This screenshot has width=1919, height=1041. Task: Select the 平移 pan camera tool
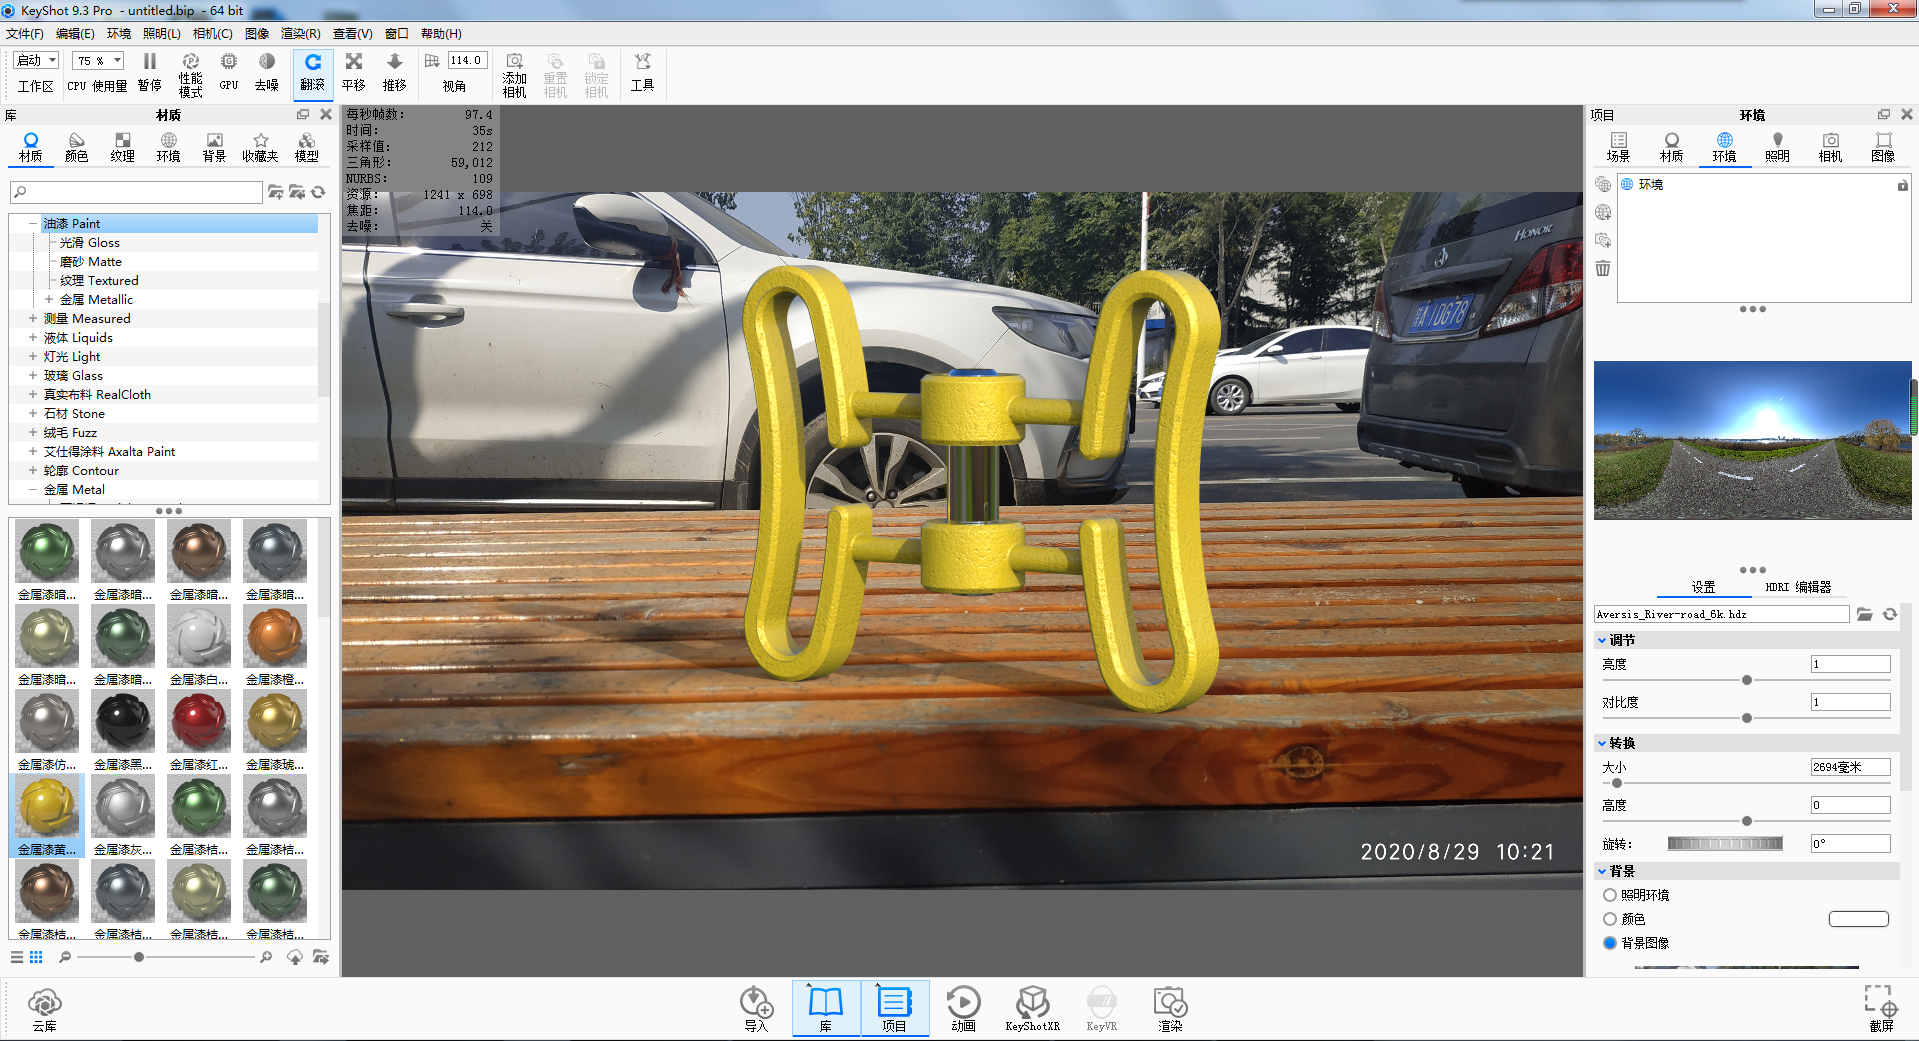(x=354, y=73)
